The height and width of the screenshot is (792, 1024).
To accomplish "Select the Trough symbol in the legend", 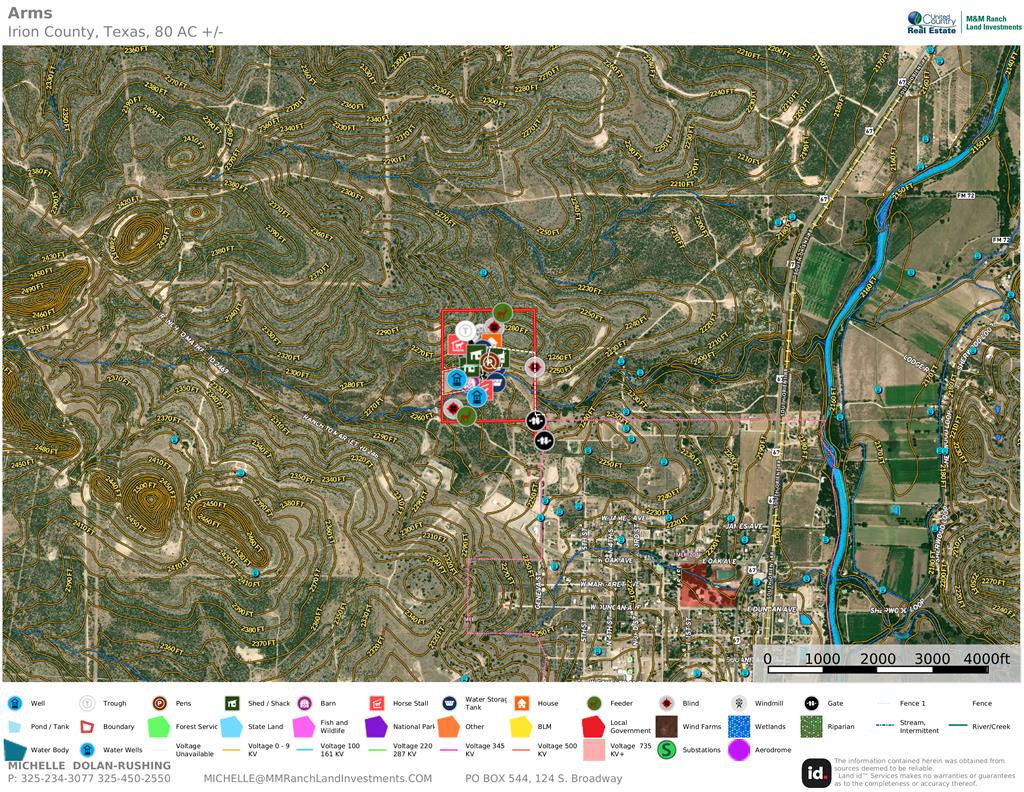I will pyautogui.click(x=87, y=703).
